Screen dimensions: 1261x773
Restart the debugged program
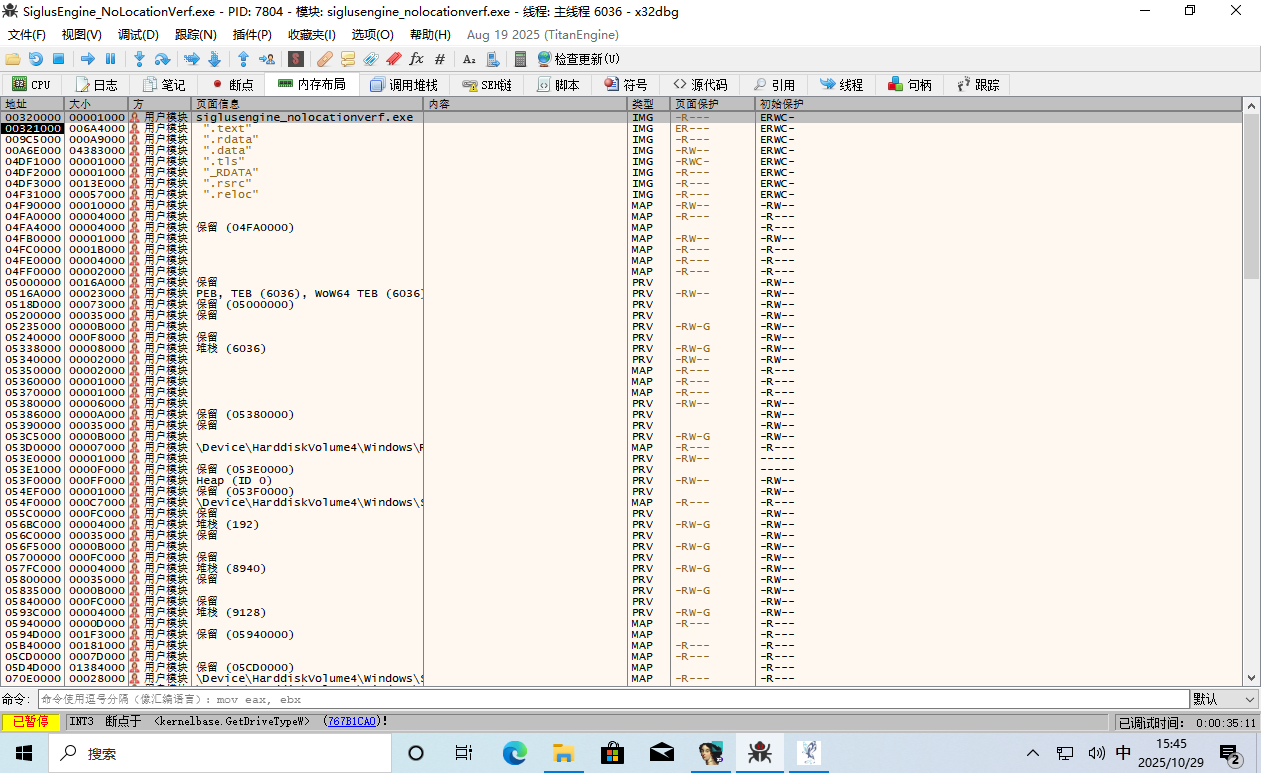35,59
